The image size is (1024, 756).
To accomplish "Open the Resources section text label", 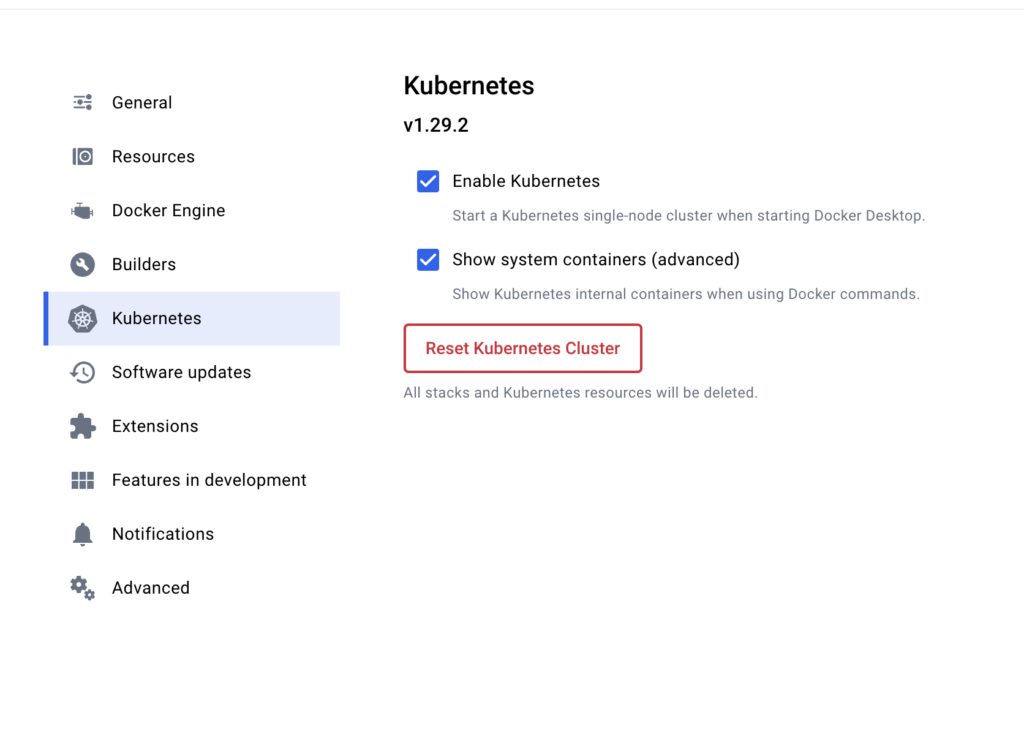I will (x=153, y=157).
